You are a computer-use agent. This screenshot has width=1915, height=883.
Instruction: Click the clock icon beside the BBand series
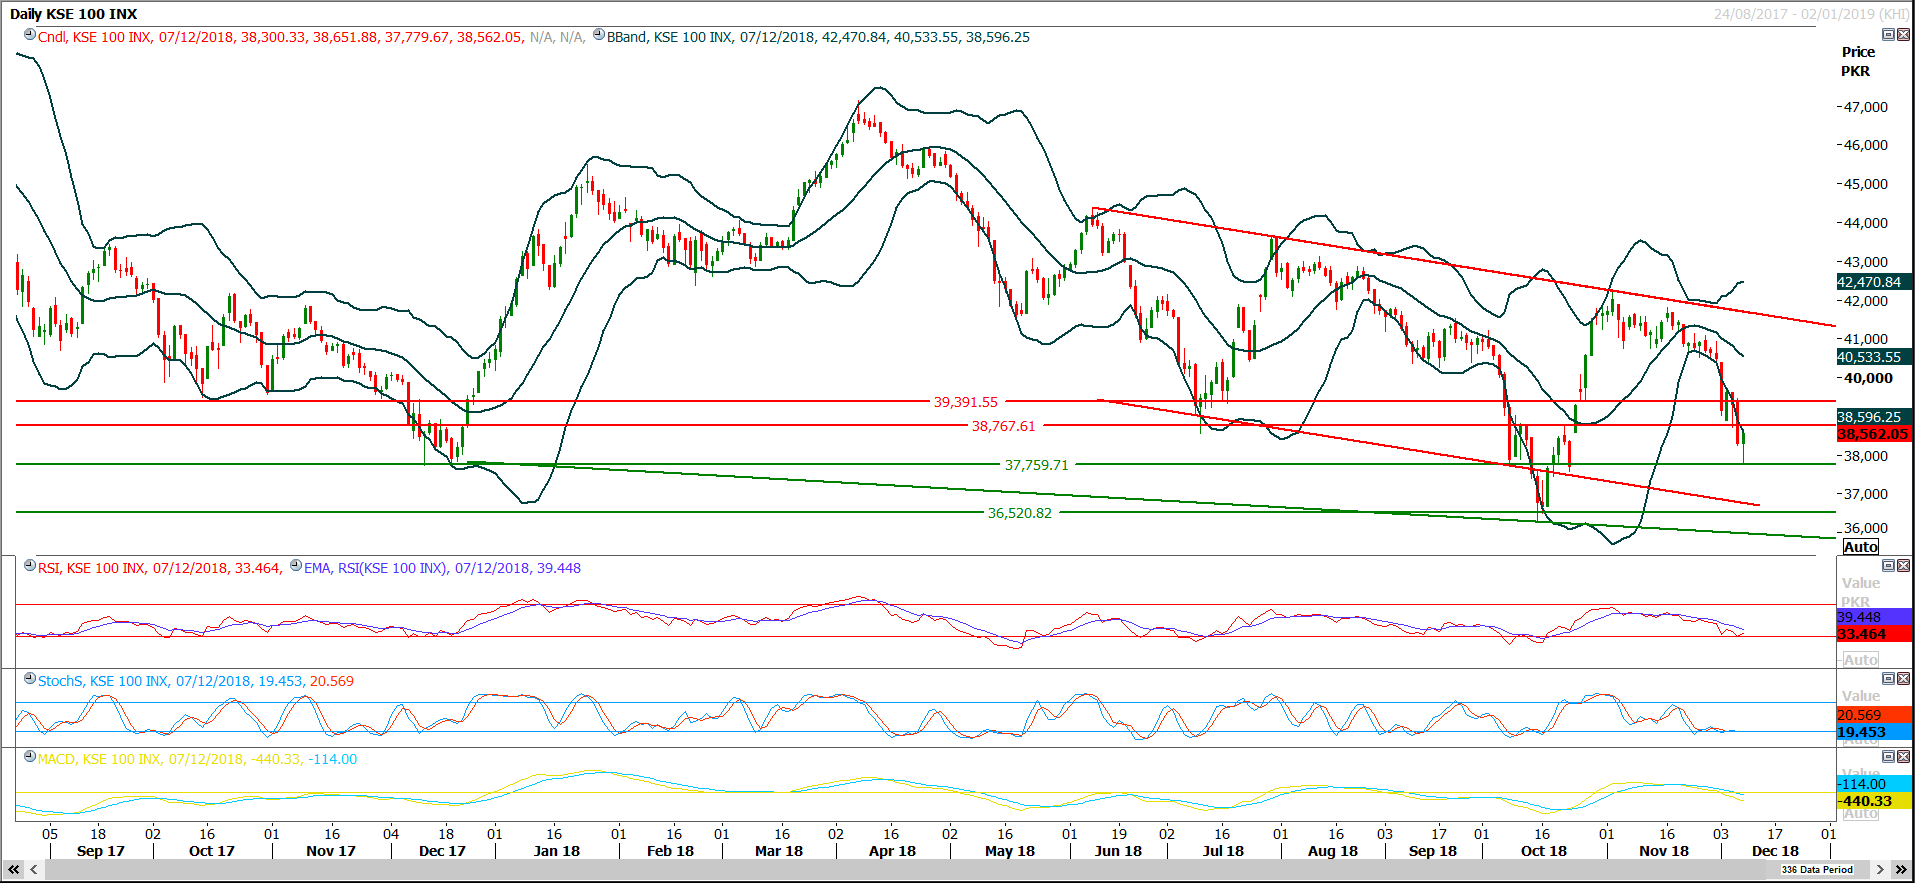pos(599,35)
